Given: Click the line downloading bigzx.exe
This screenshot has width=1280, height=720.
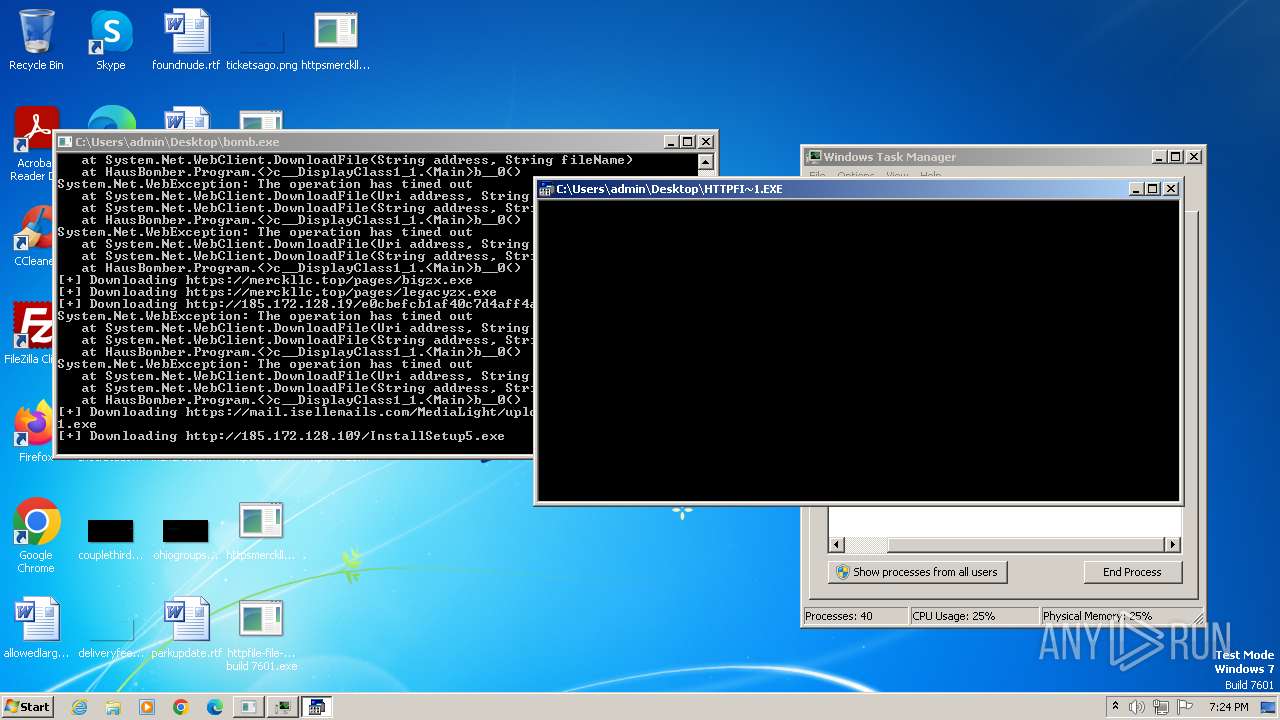Looking at the screenshot, I should coord(265,280).
